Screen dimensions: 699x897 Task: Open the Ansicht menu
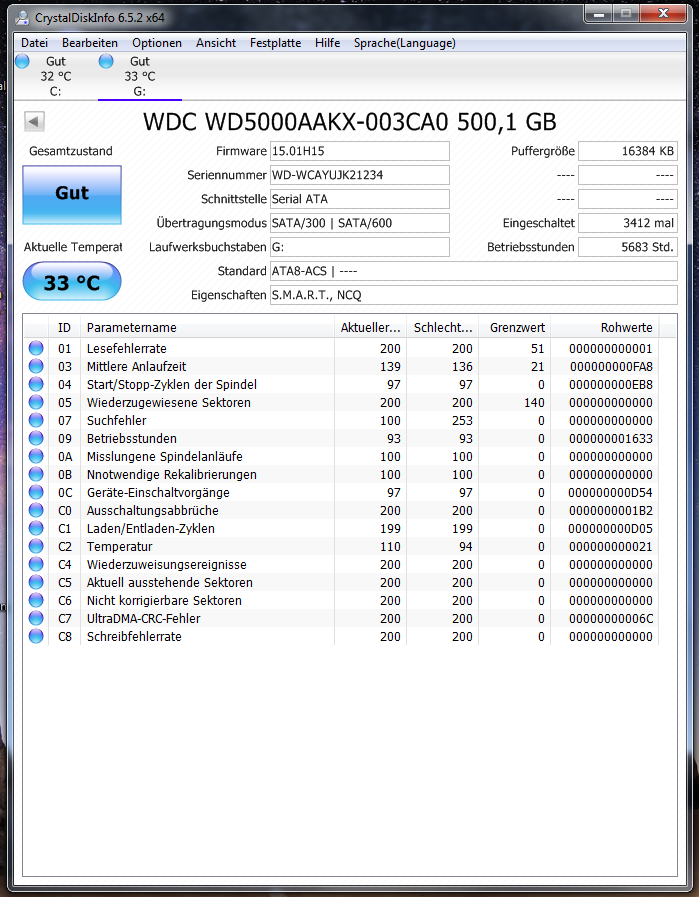point(216,43)
